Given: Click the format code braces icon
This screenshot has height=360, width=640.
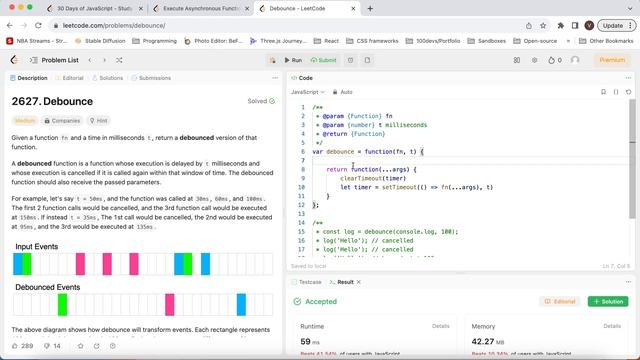Looking at the screenshot, I should coord(616,92).
